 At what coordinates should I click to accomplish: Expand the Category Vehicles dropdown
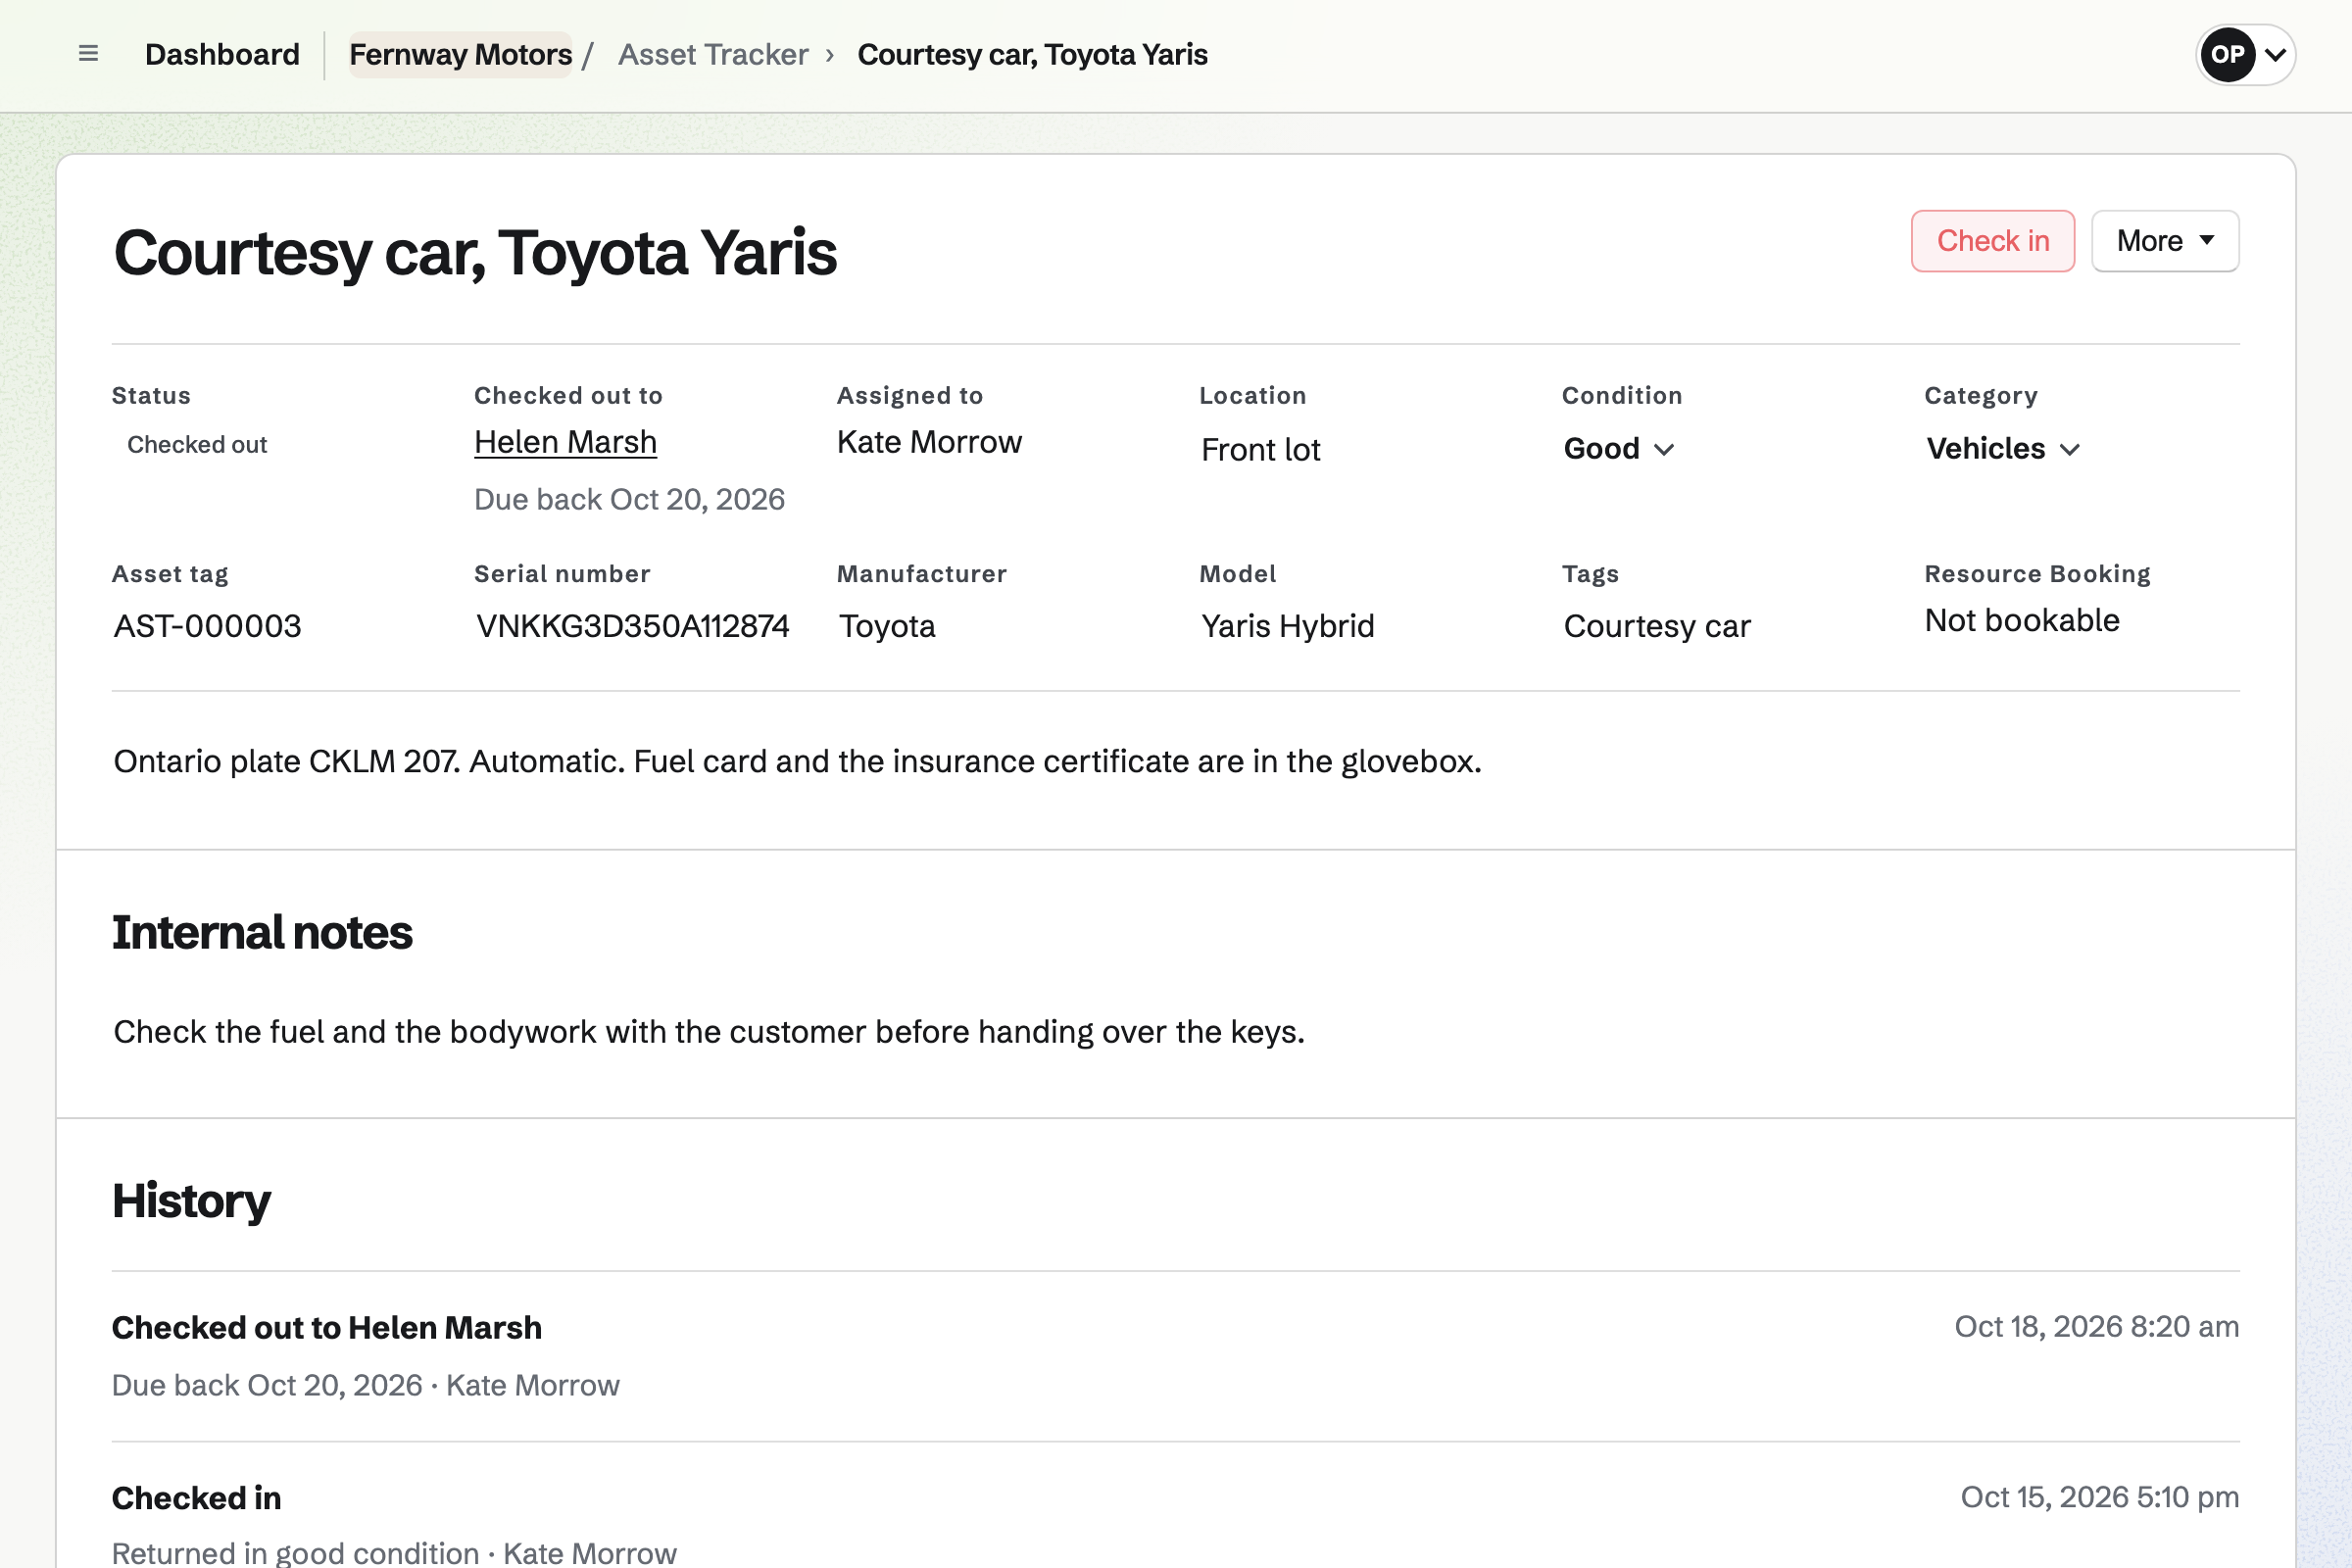coord(2003,449)
